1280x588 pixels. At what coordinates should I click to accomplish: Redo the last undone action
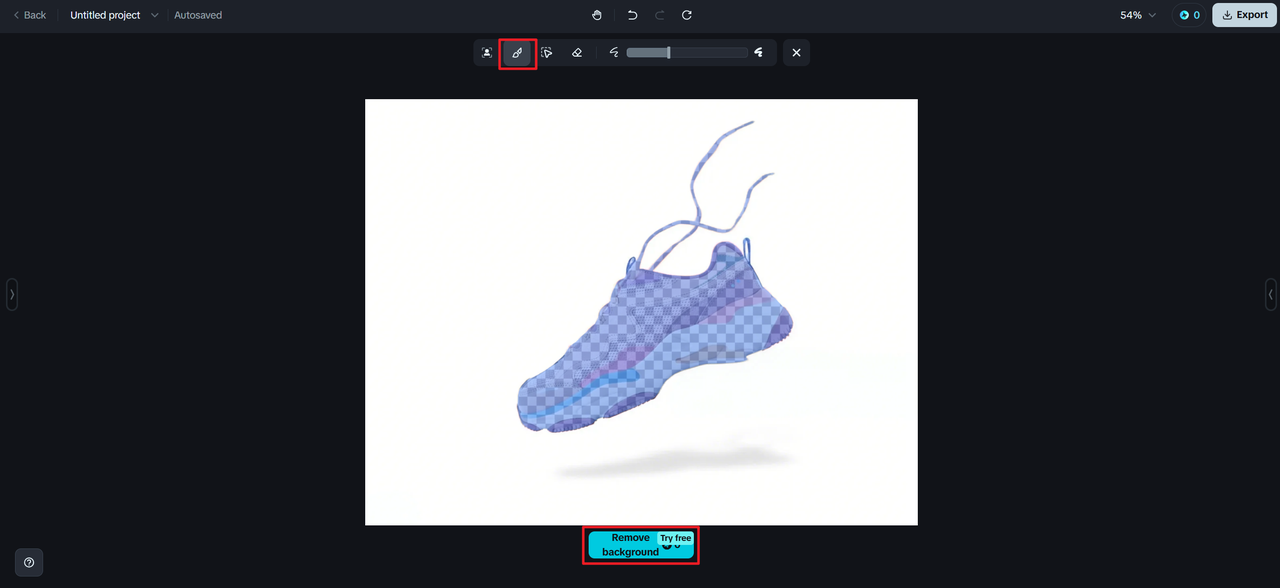660,15
